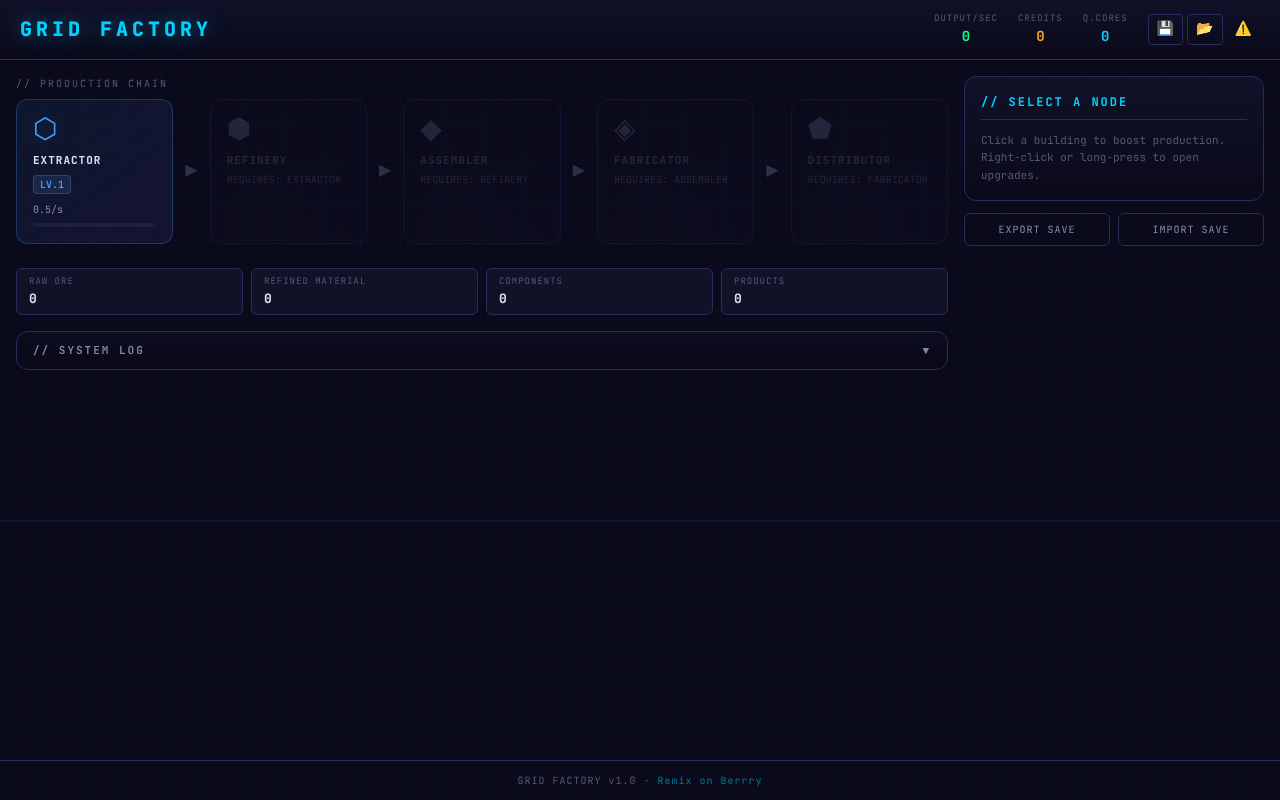The height and width of the screenshot is (800, 1280).
Task: Click the Raw Ore resource counter
Action: pyautogui.click(x=129, y=292)
